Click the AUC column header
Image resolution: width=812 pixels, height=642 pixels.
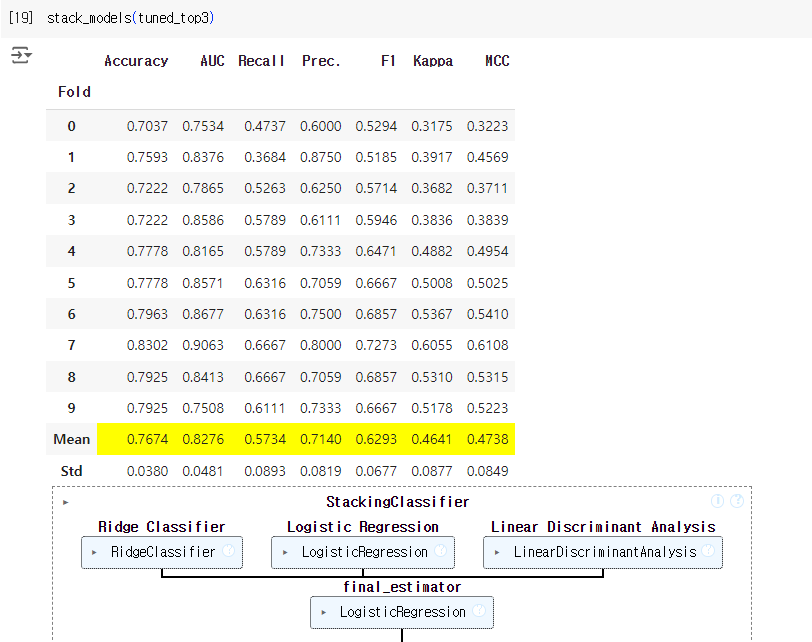212,61
